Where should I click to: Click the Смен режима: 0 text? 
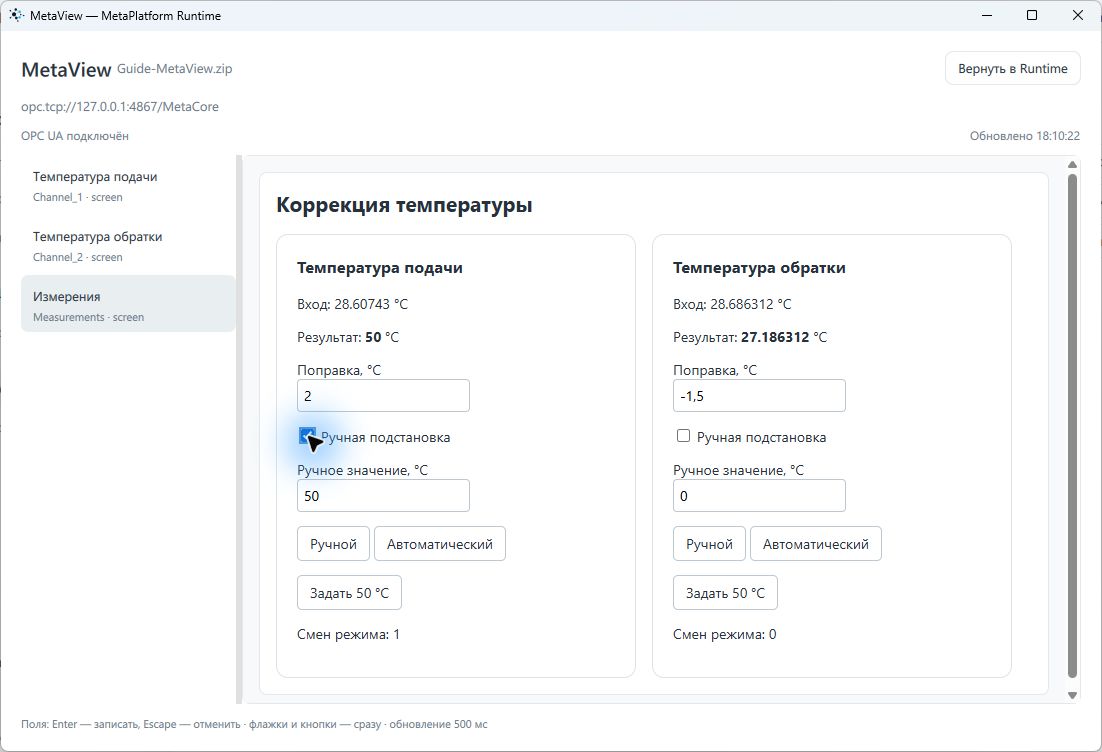click(725, 635)
